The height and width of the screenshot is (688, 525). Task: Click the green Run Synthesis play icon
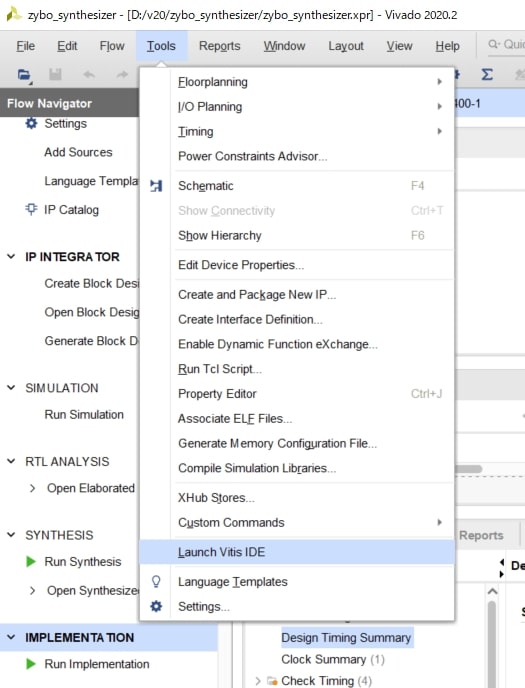click(31, 561)
